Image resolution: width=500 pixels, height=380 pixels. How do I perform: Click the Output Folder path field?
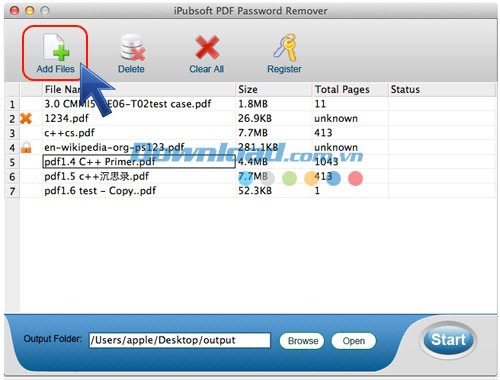click(180, 340)
